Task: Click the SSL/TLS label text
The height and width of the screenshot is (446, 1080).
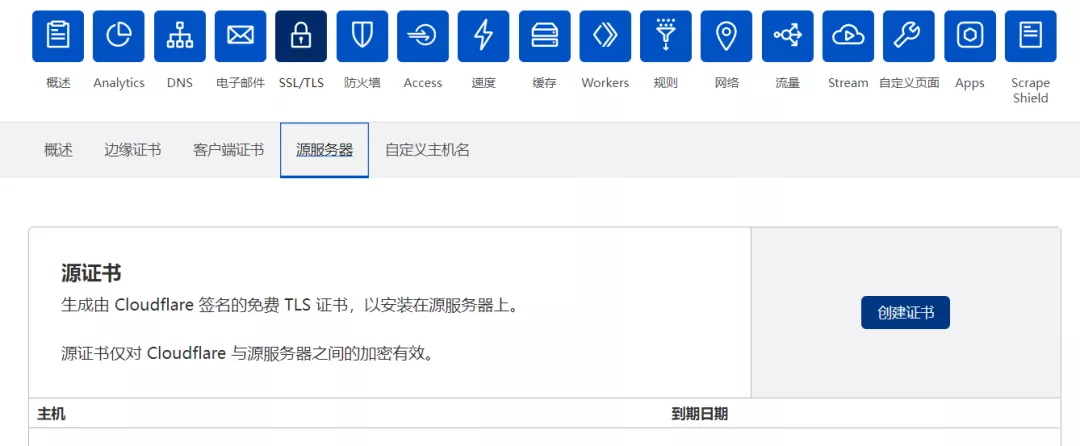Action: (301, 83)
